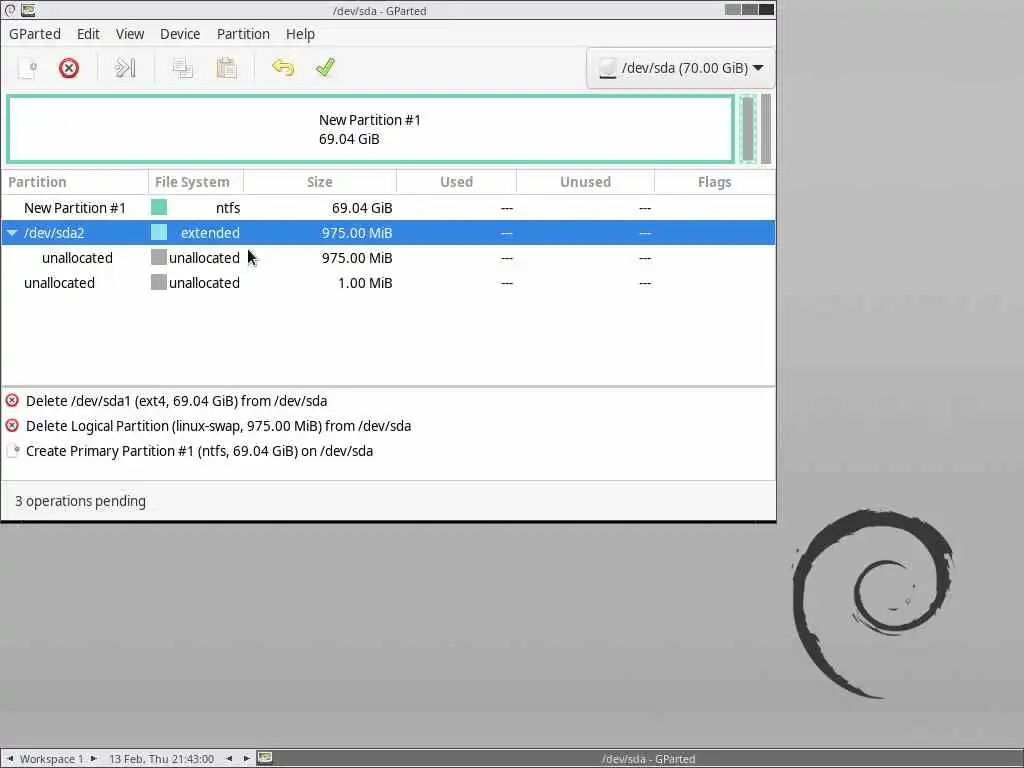Screen dimensions: 1024x768
Task: Click the File System column header
Action: [195, 182]
